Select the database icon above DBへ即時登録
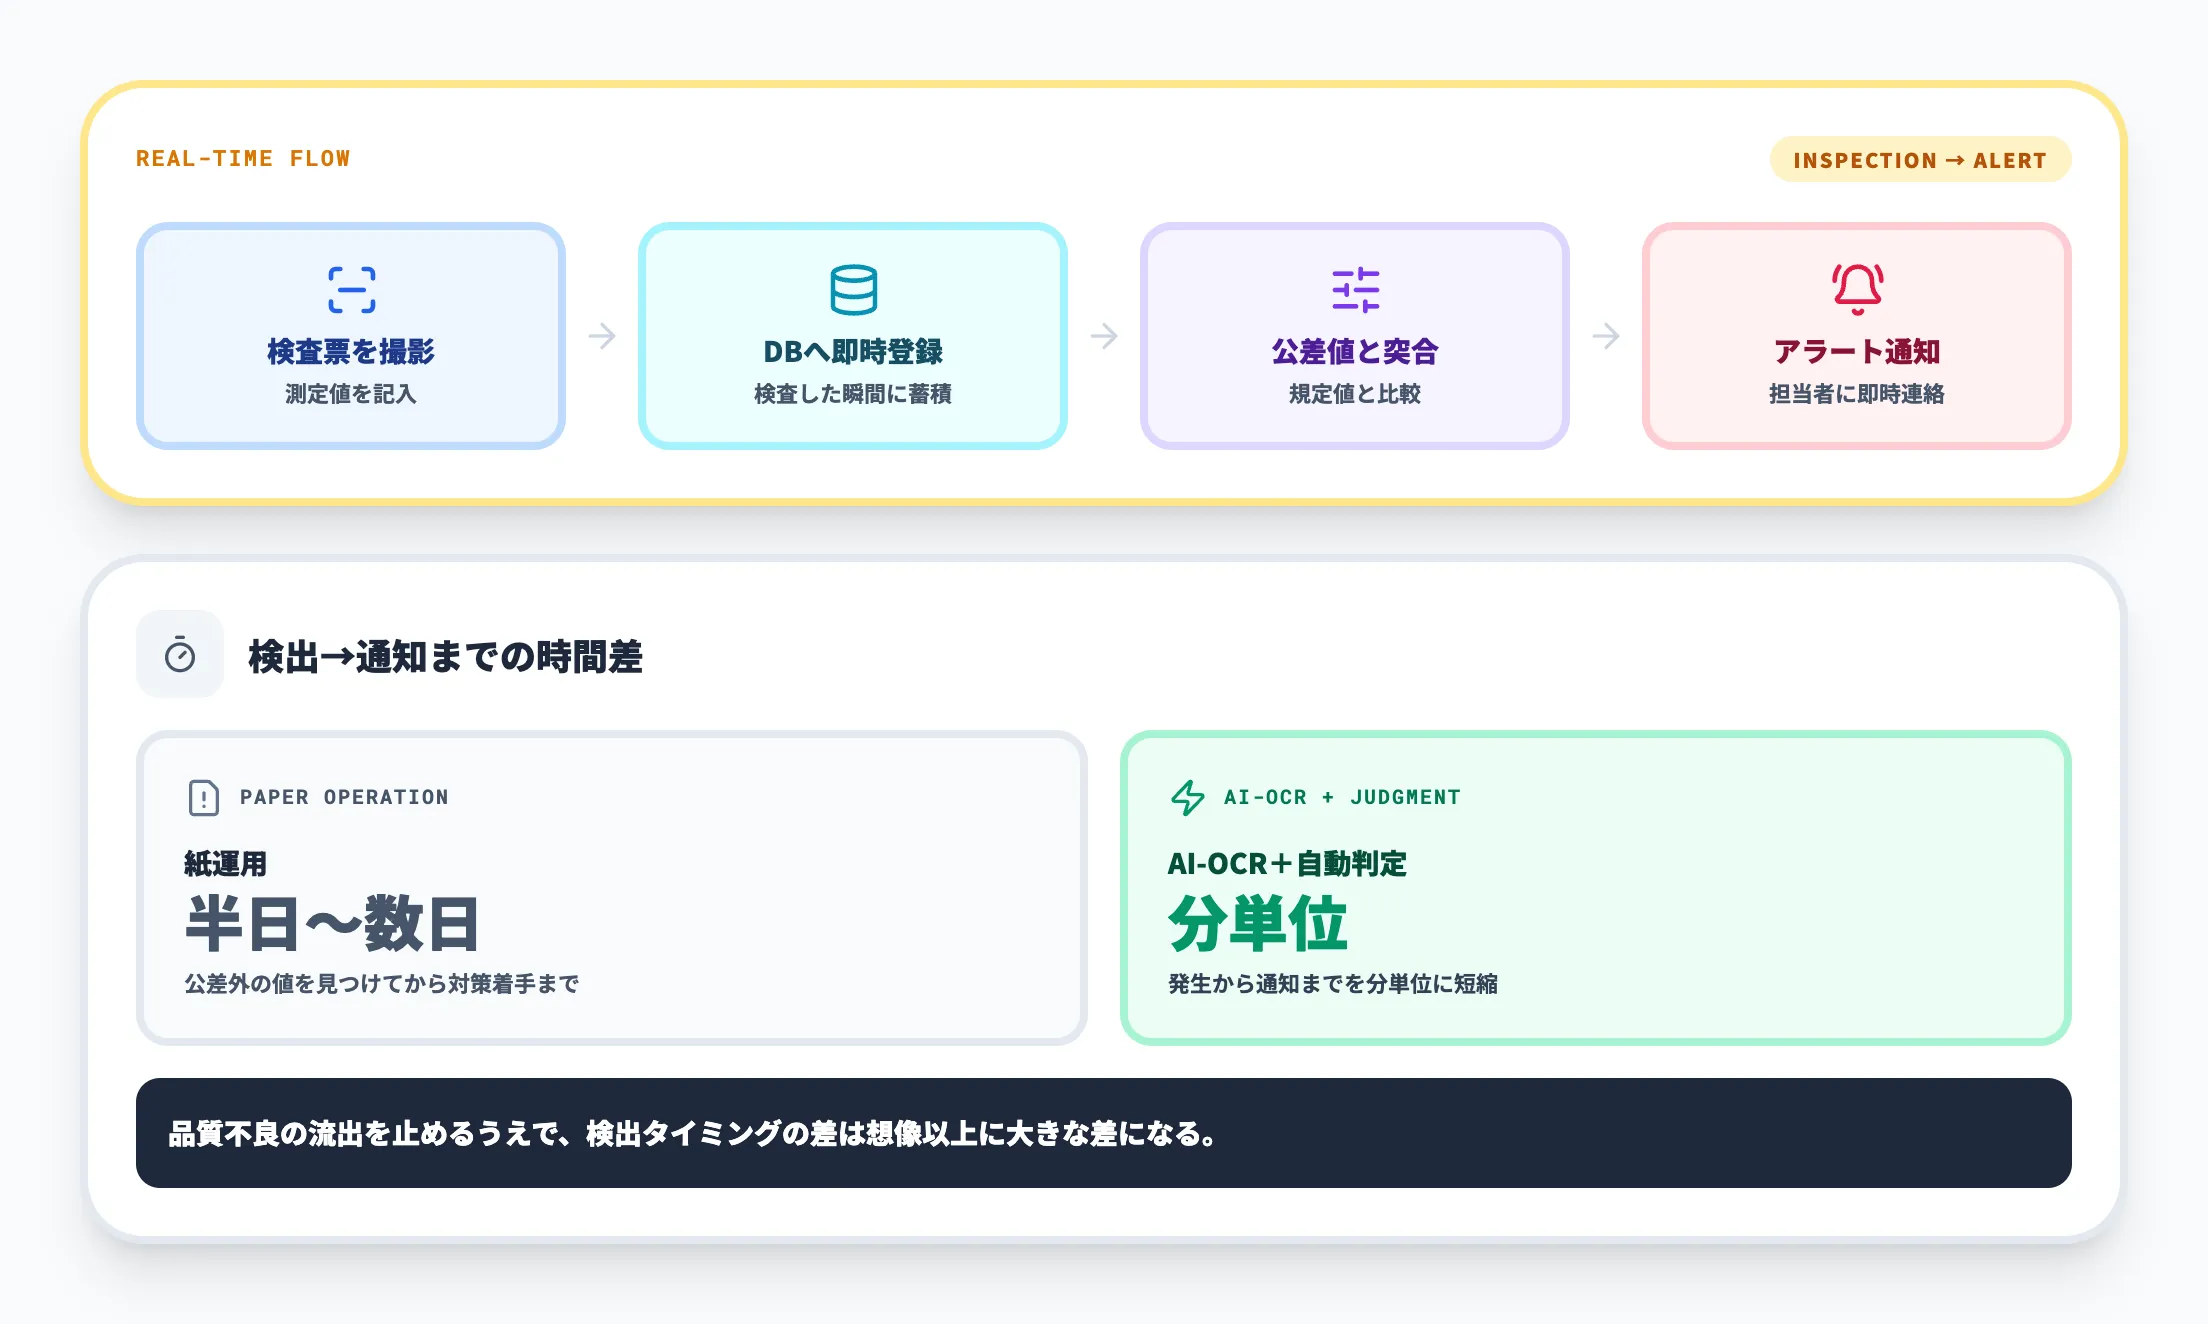Viewport: 2208px width, 1324px height. pyautogui.click(x=853, y=292)
